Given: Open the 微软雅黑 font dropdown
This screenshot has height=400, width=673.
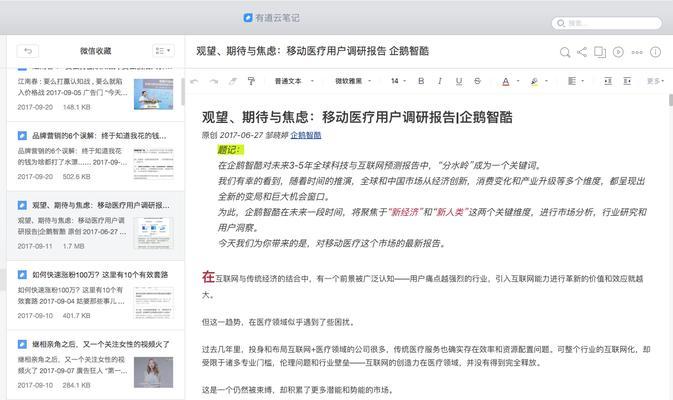Looking at the screenshot, I should tap(353, 81).
